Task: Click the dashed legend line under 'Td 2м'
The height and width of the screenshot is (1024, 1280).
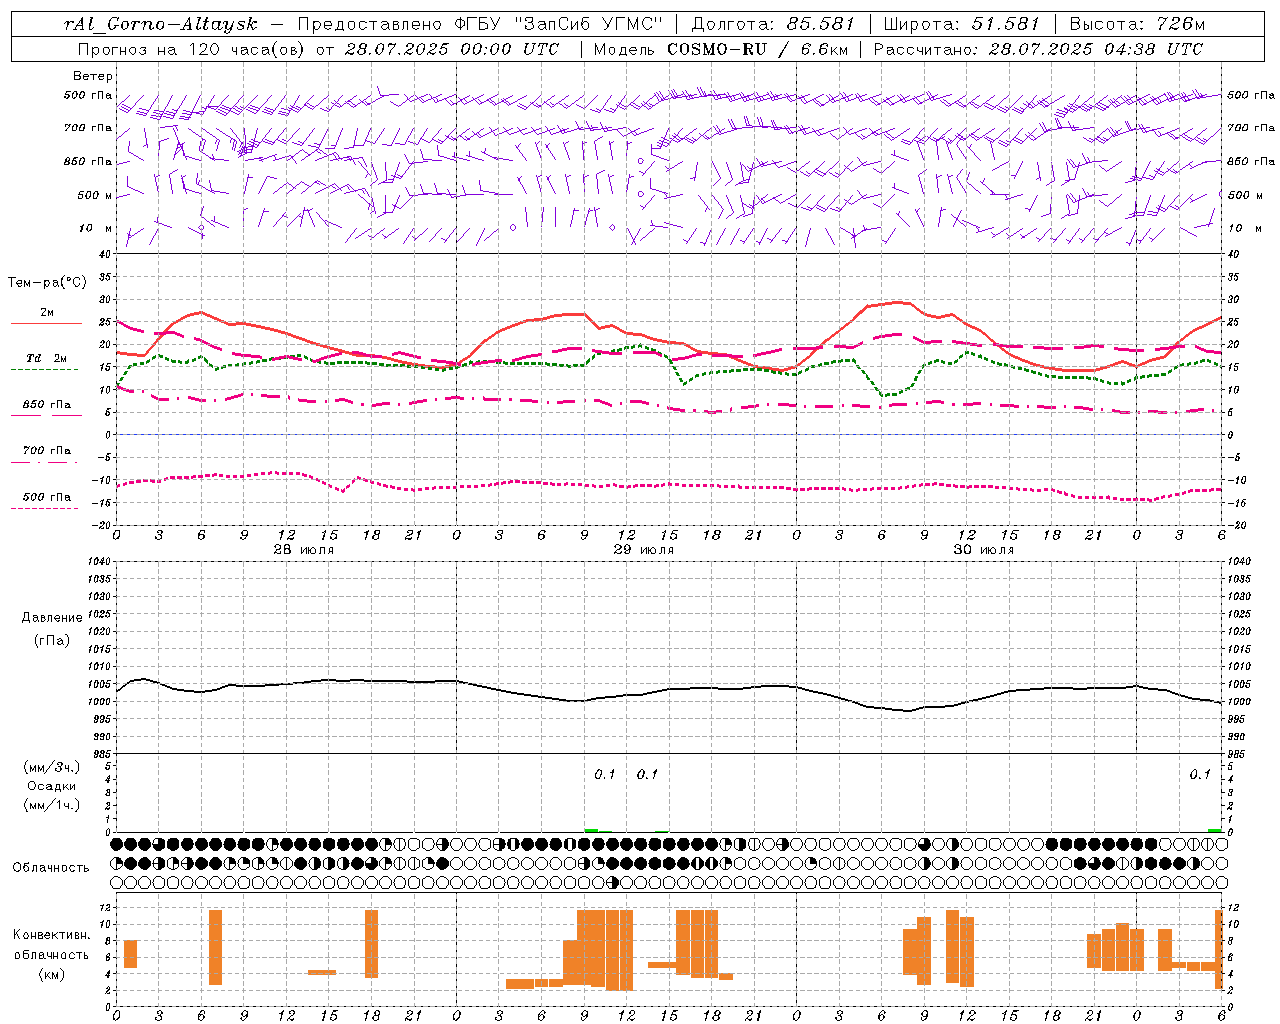Action: [44, 369]
